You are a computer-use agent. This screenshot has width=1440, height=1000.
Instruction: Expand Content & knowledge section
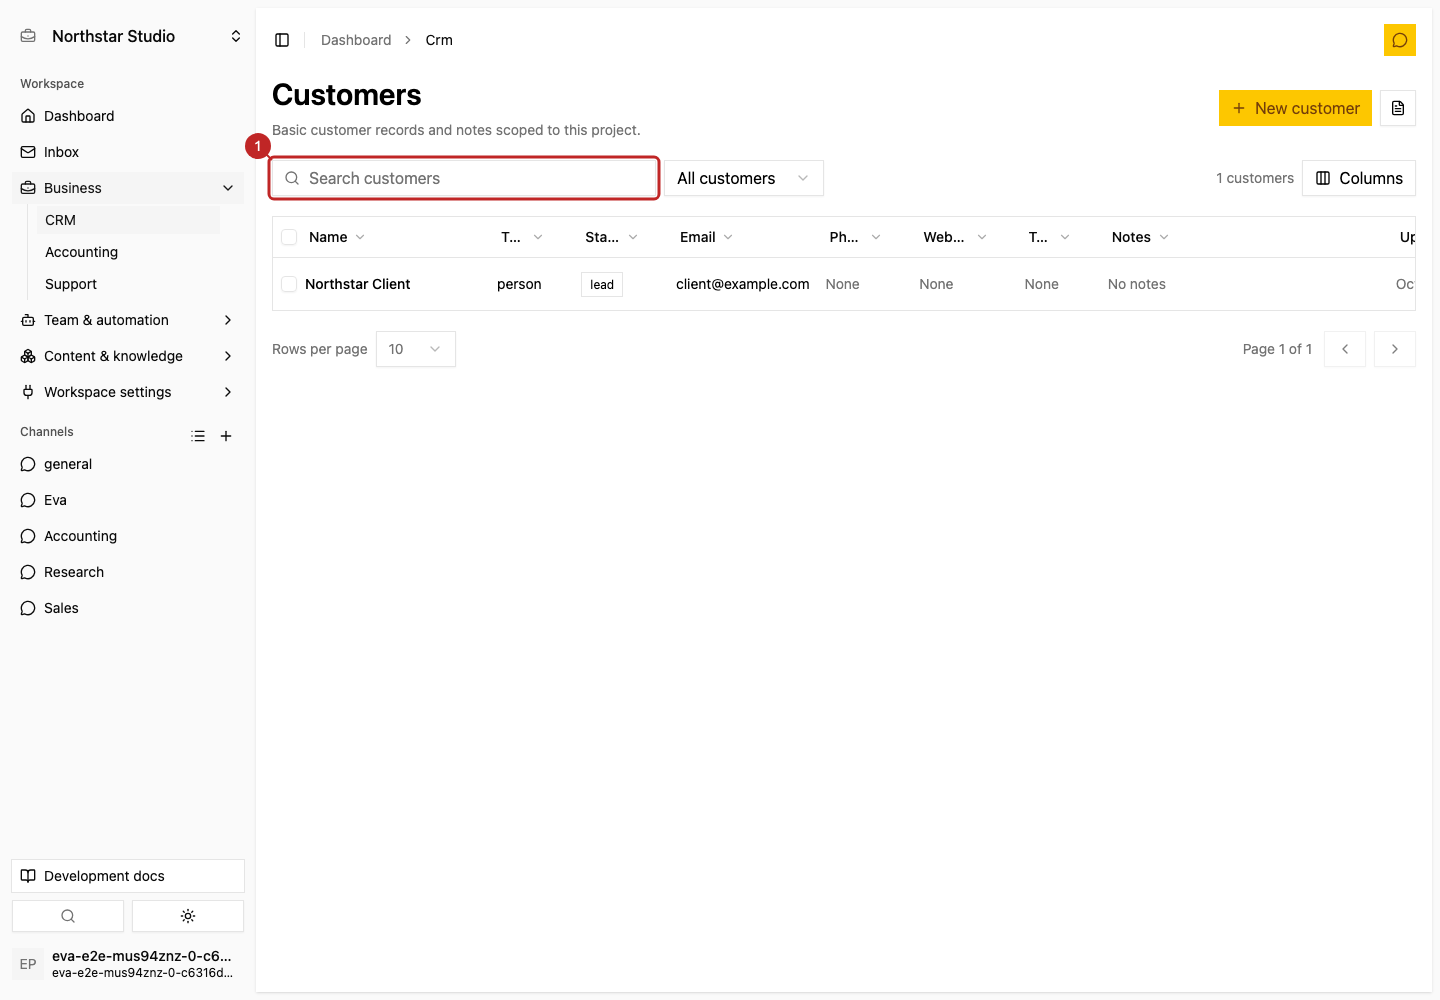point(128,356)
